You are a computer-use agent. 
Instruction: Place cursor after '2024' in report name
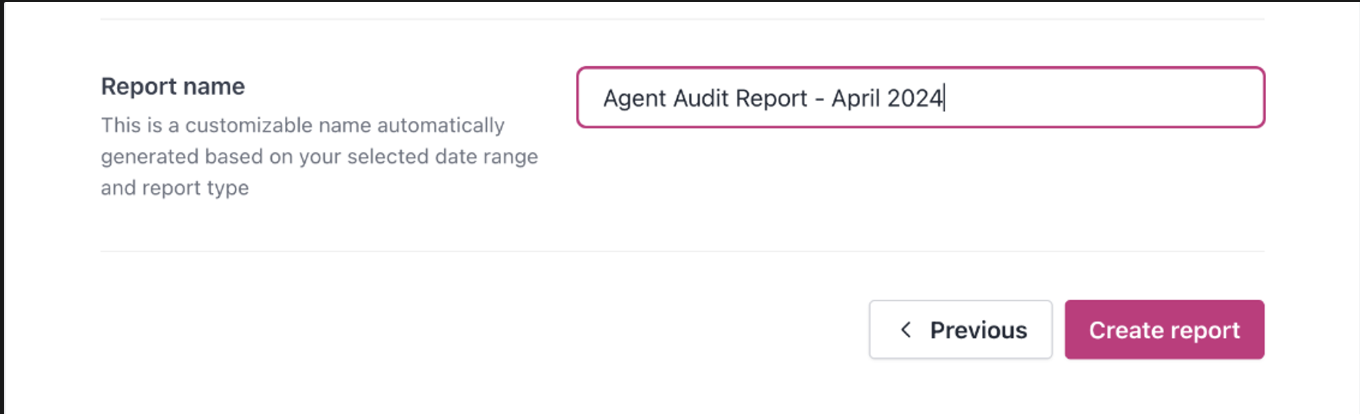point(945,98)
